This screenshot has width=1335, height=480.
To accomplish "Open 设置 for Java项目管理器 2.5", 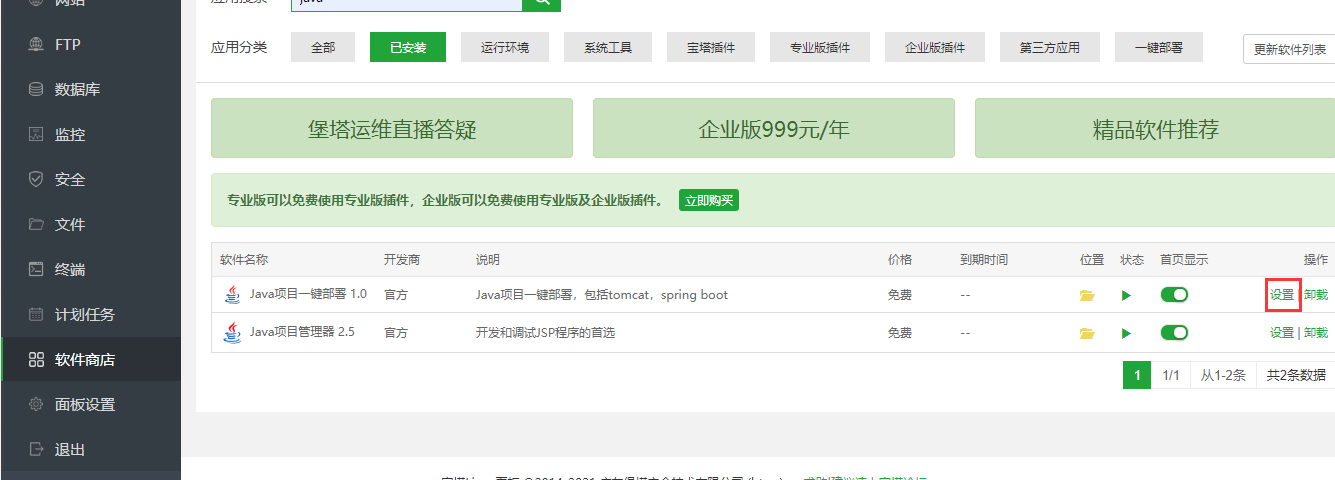I will coord(1282,333).
